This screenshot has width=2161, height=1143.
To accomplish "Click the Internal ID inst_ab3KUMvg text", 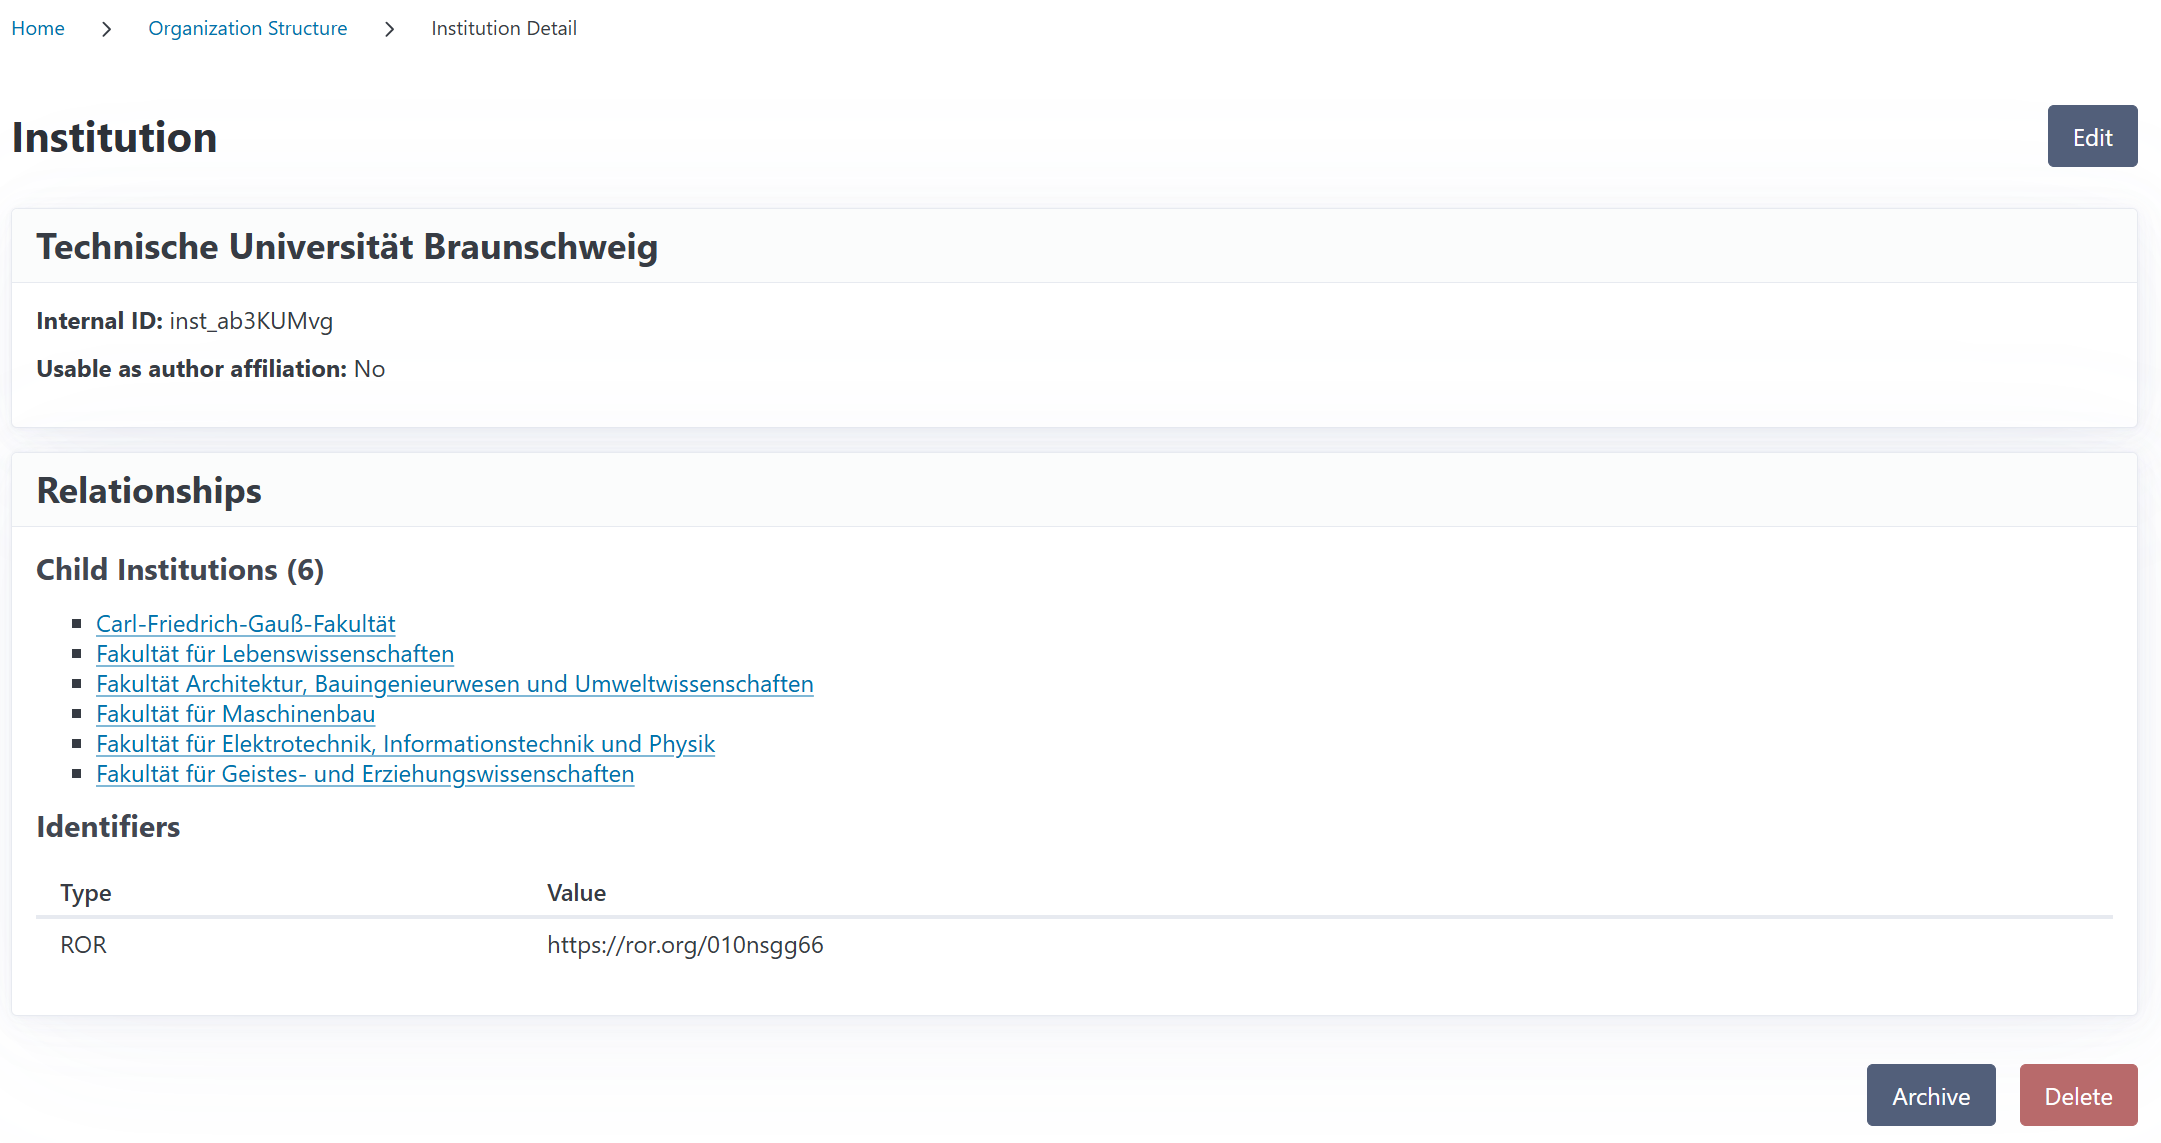I will pyautogui.click(x=250, y=321).
